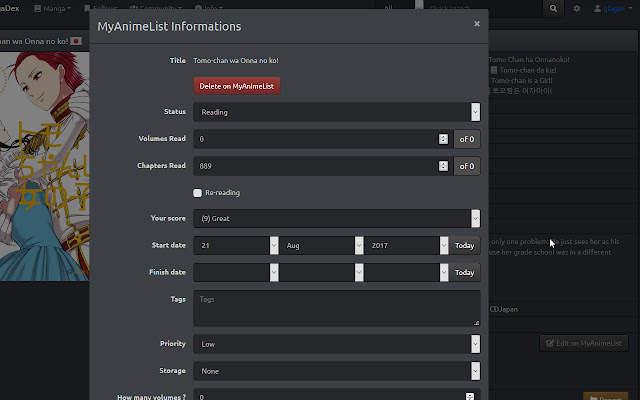Close the MyAnimeList Informations dialog
Screen dimensions: 640x400
[477, 23]
